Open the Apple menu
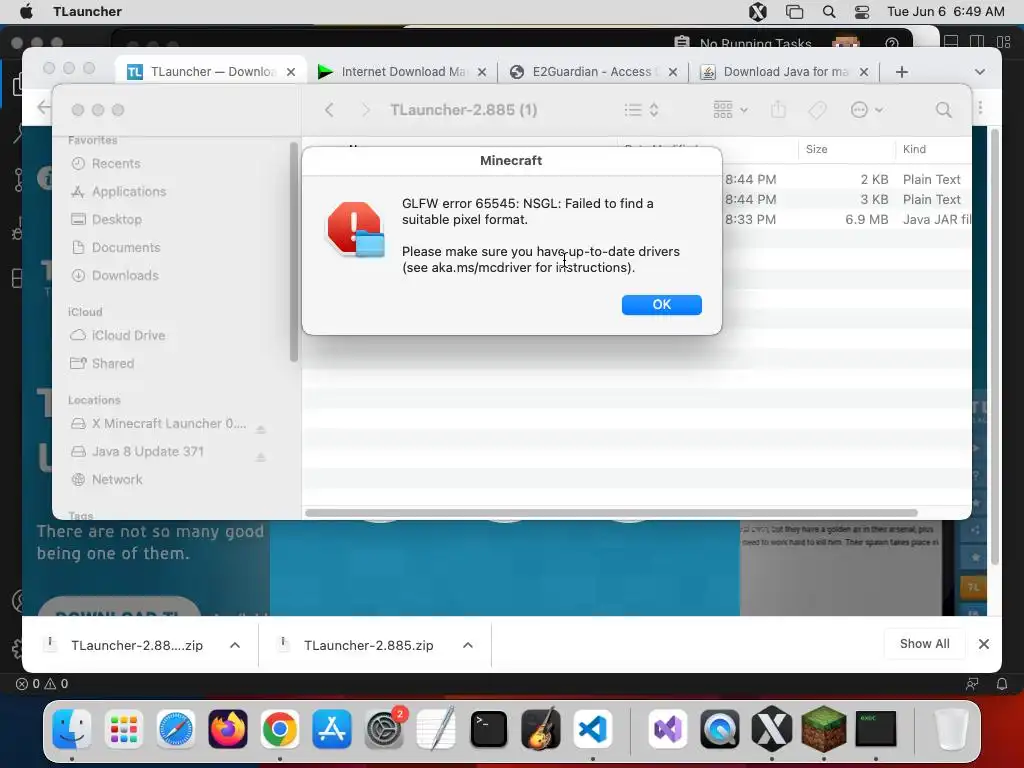The width and height of the screenshot is (1024, 768). click(26, 12)
